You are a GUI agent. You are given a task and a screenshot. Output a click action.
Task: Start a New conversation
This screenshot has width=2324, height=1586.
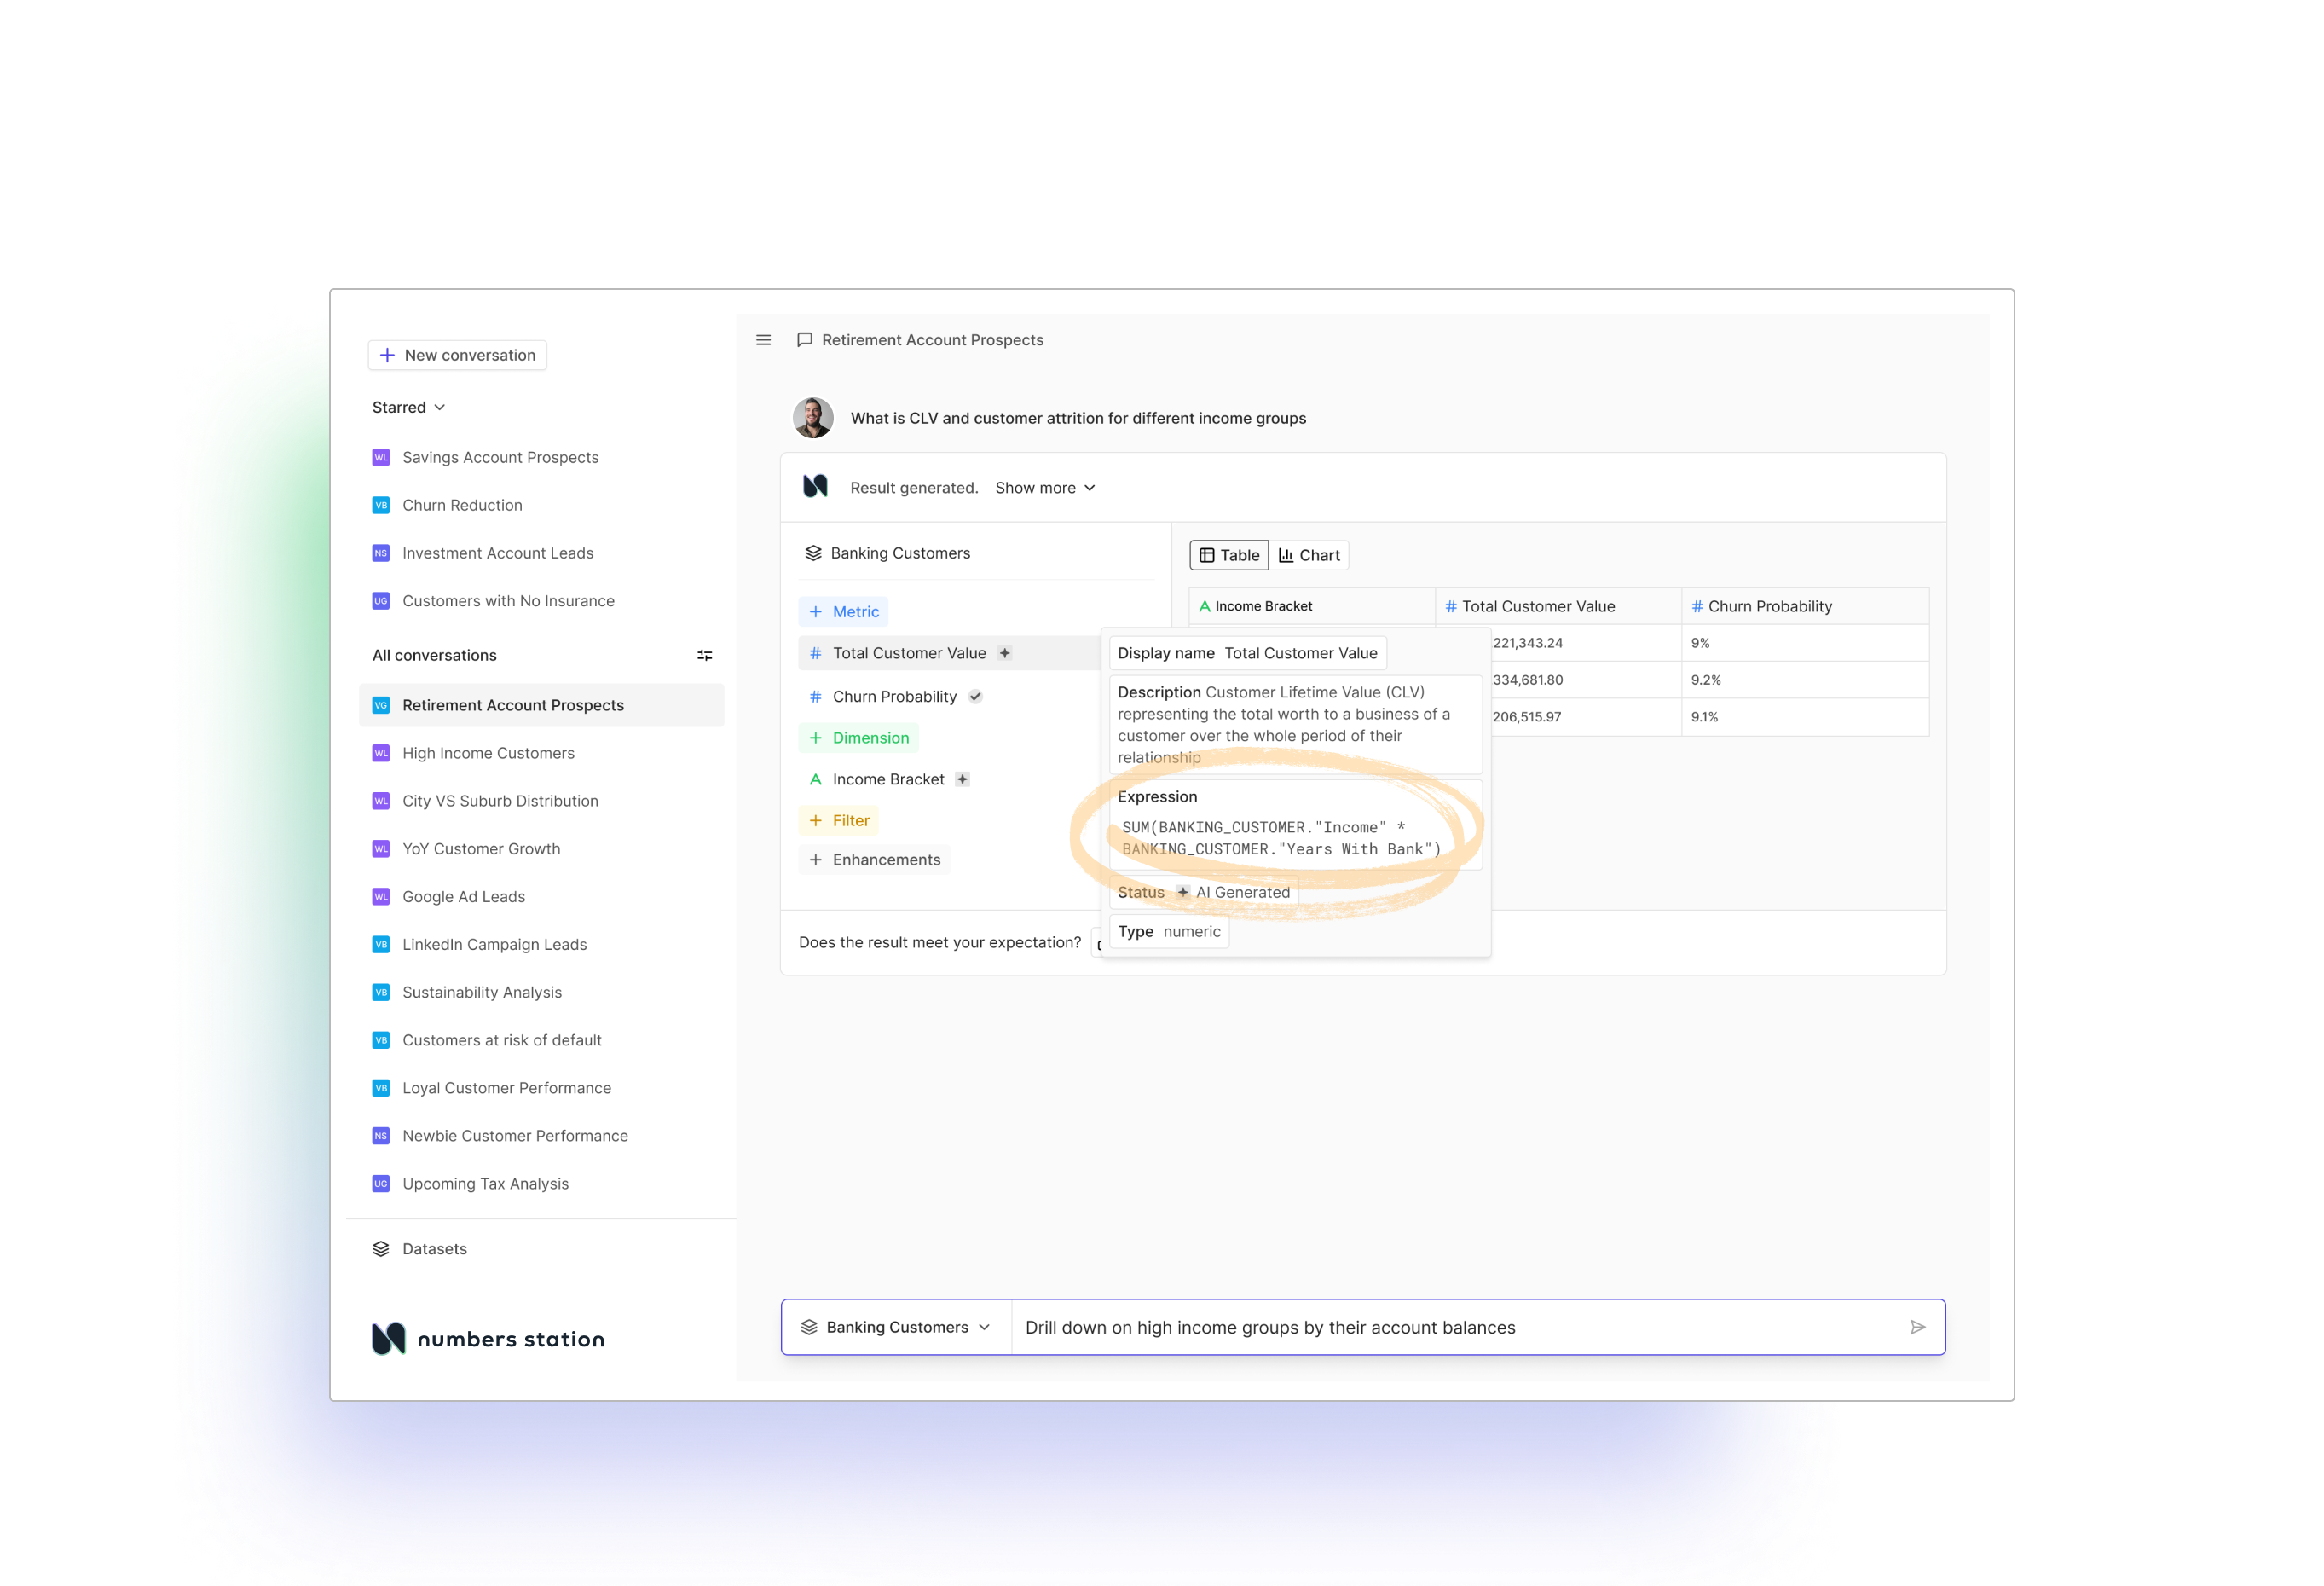[457, 355]
